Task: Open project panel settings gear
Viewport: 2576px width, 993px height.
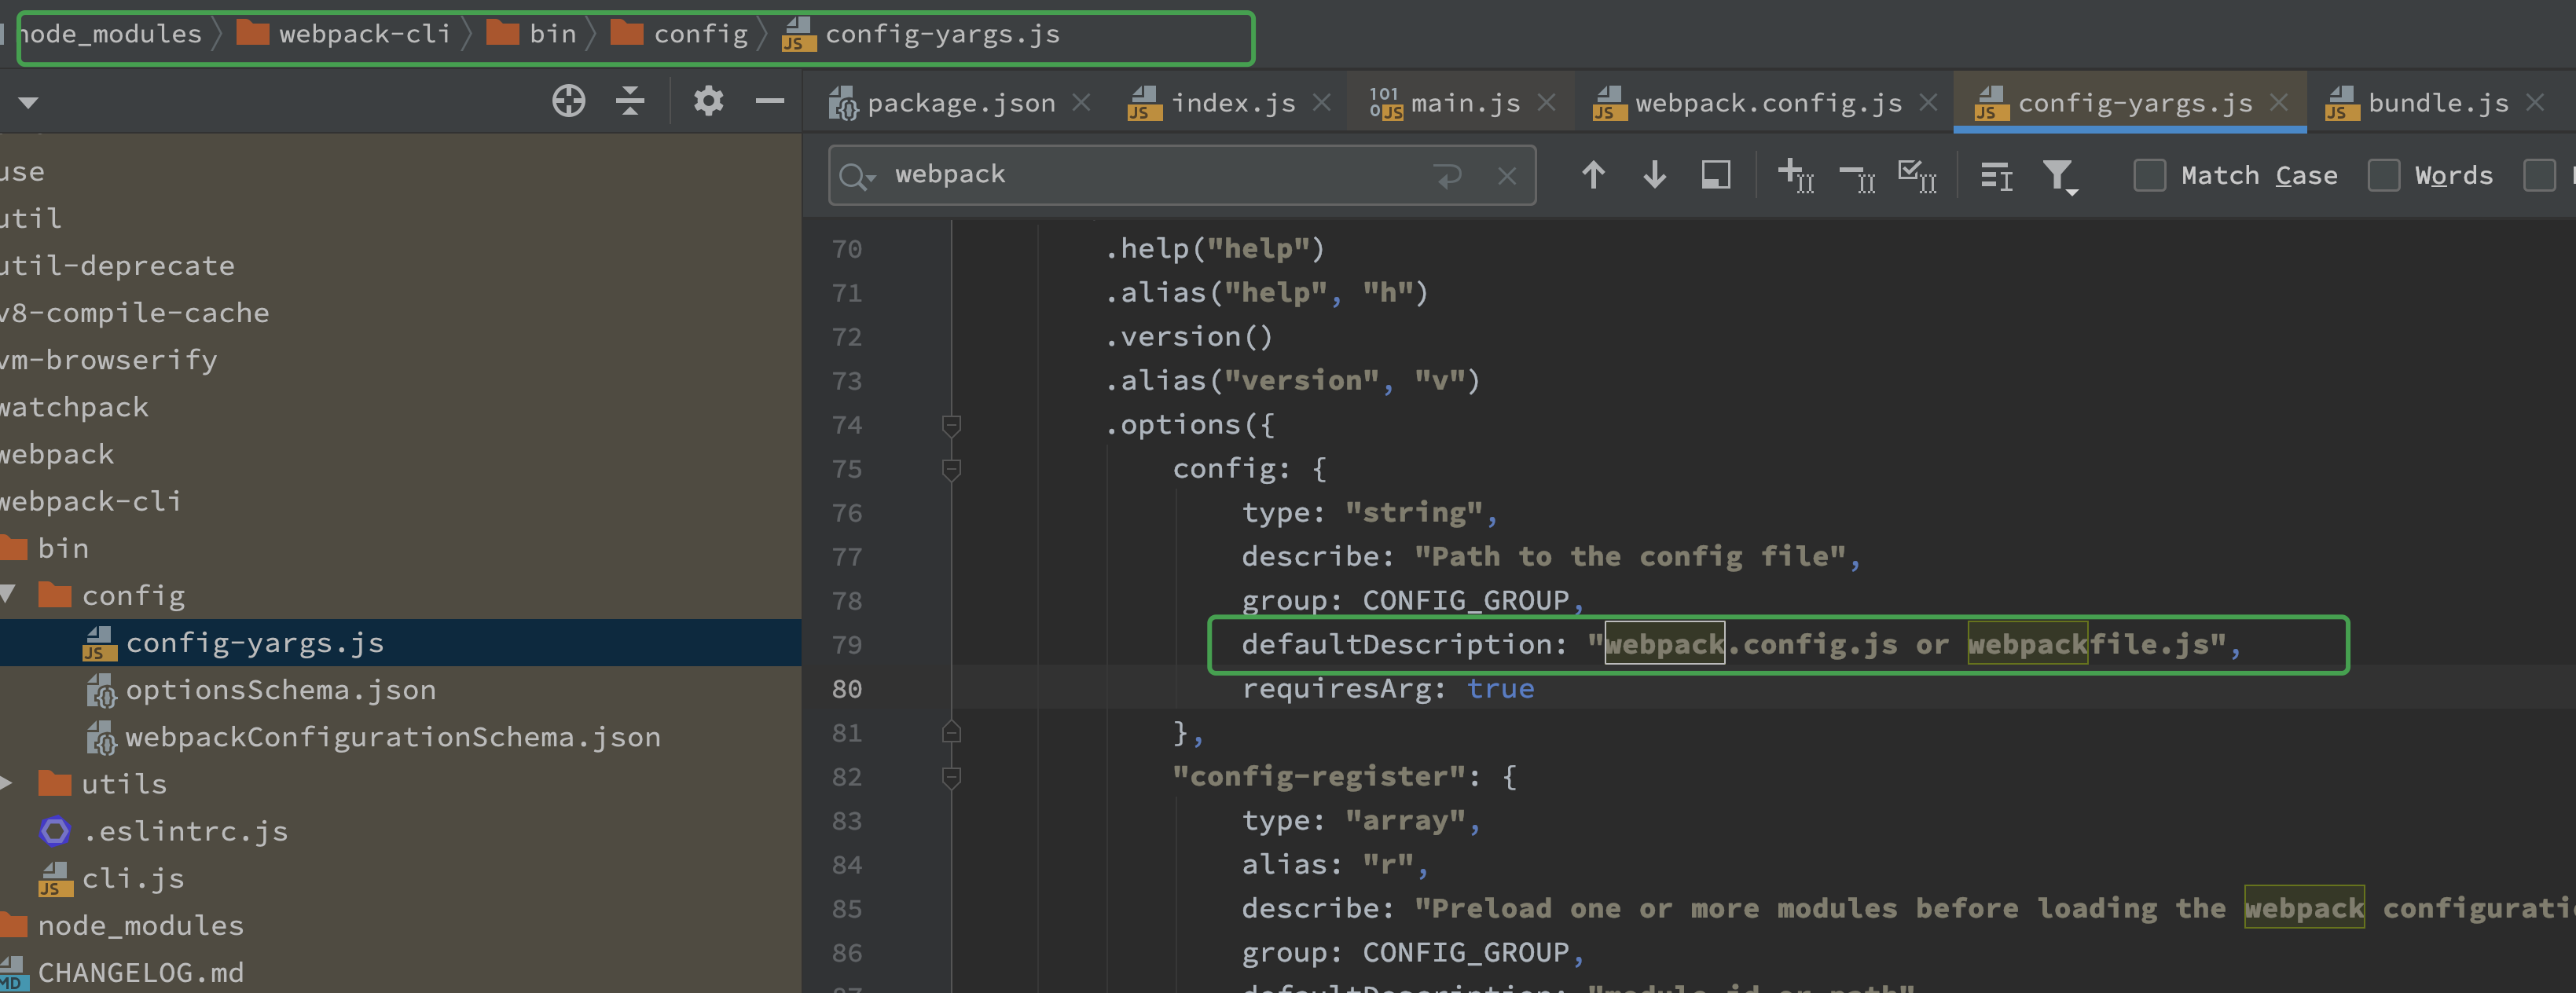Action: tap(708, 101)
